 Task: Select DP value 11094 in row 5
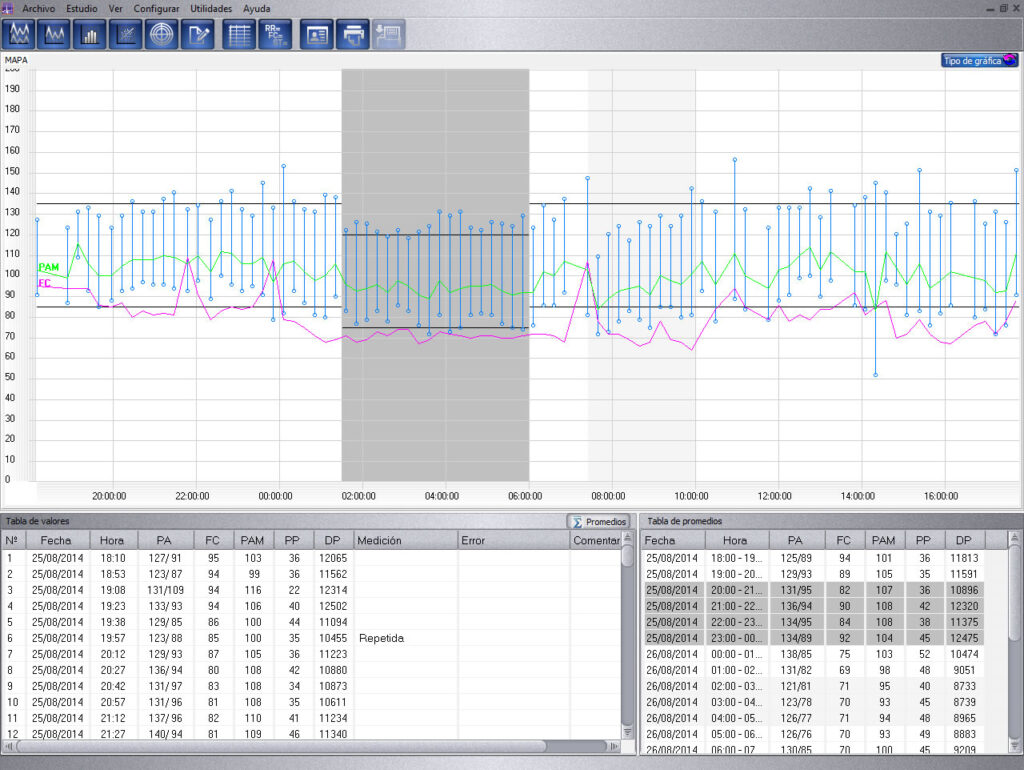(x=333, y=622)
